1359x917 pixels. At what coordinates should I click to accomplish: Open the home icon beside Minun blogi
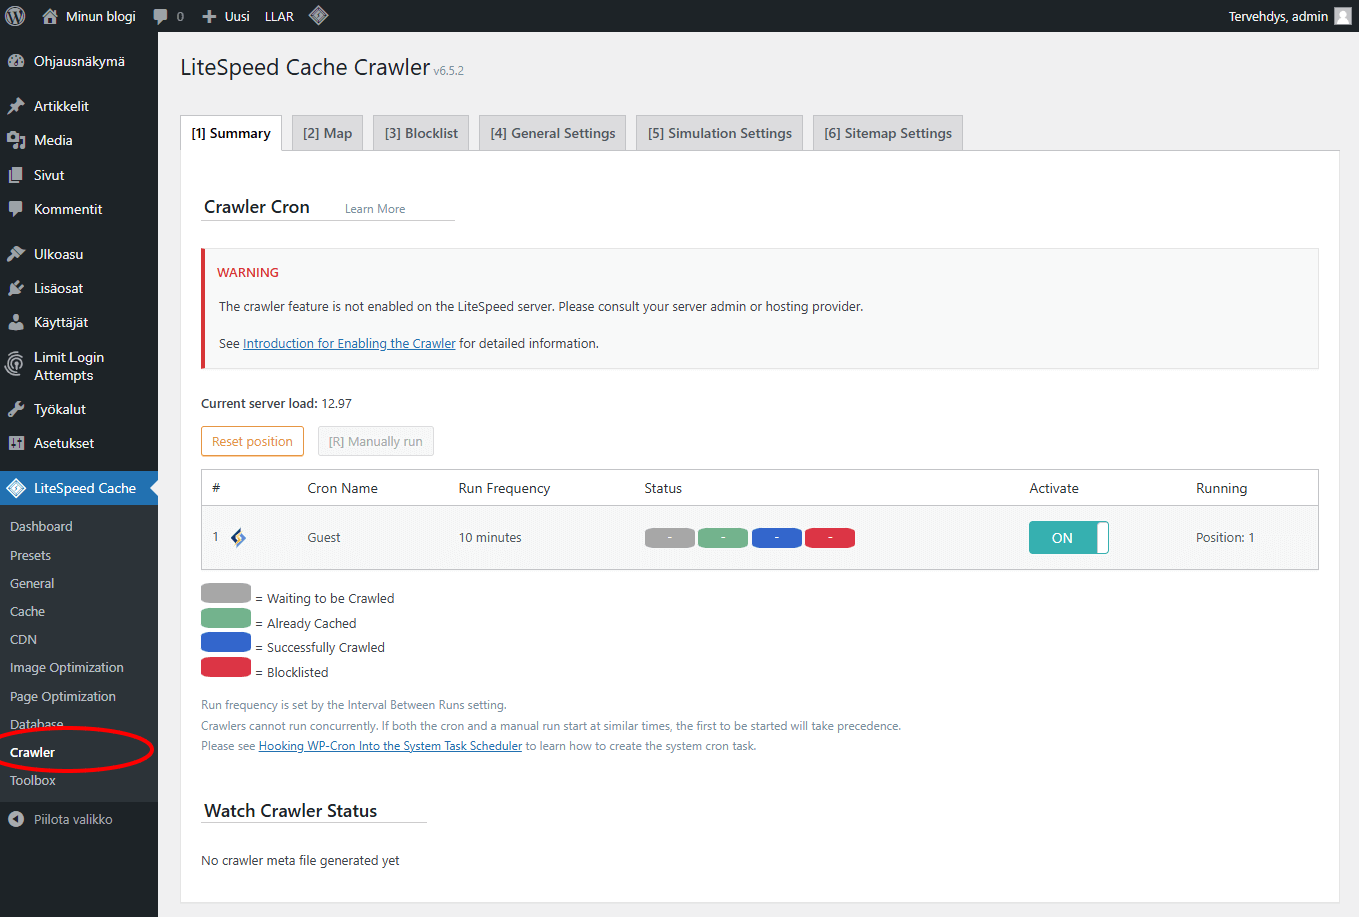pyautogui.click(x=50, y=16)
